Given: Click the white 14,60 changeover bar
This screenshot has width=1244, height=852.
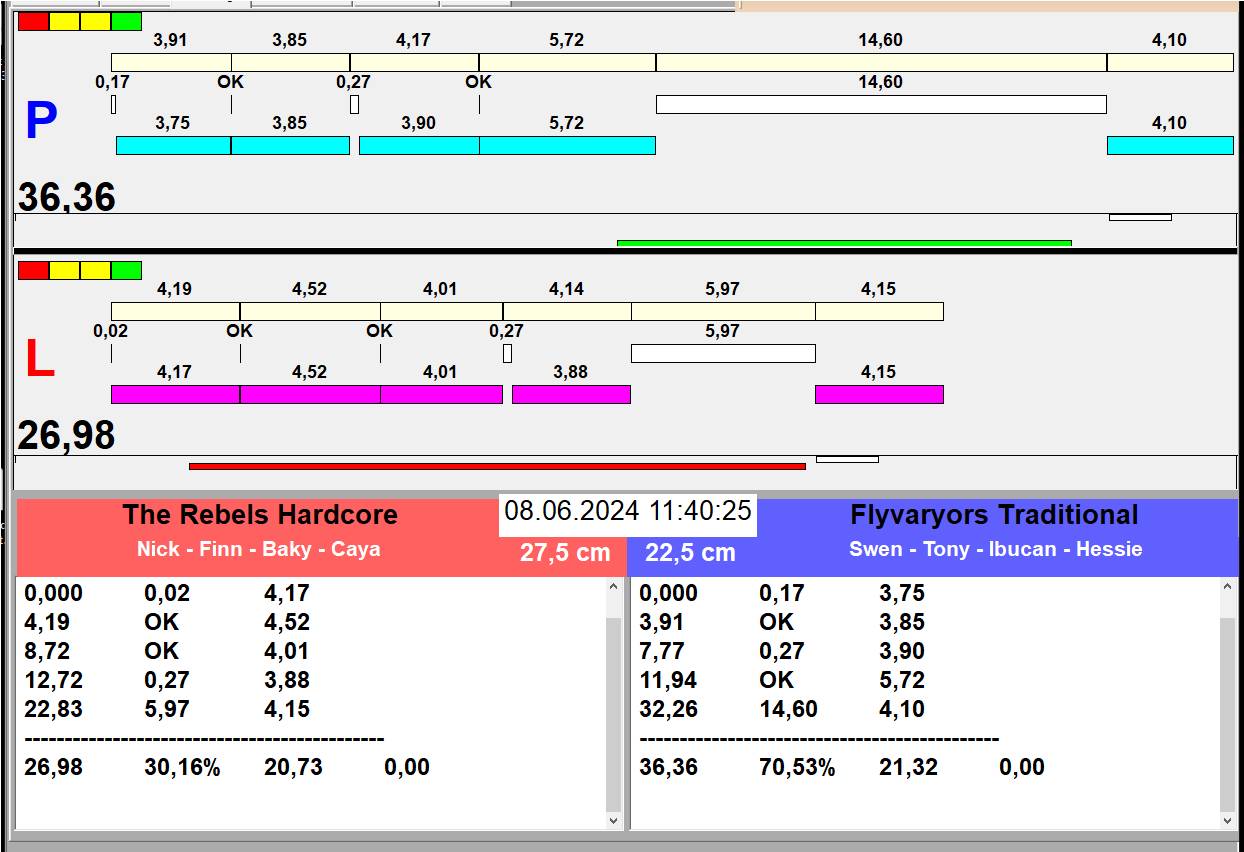Looking at the screenshot, I should click(x=880, y=105).
